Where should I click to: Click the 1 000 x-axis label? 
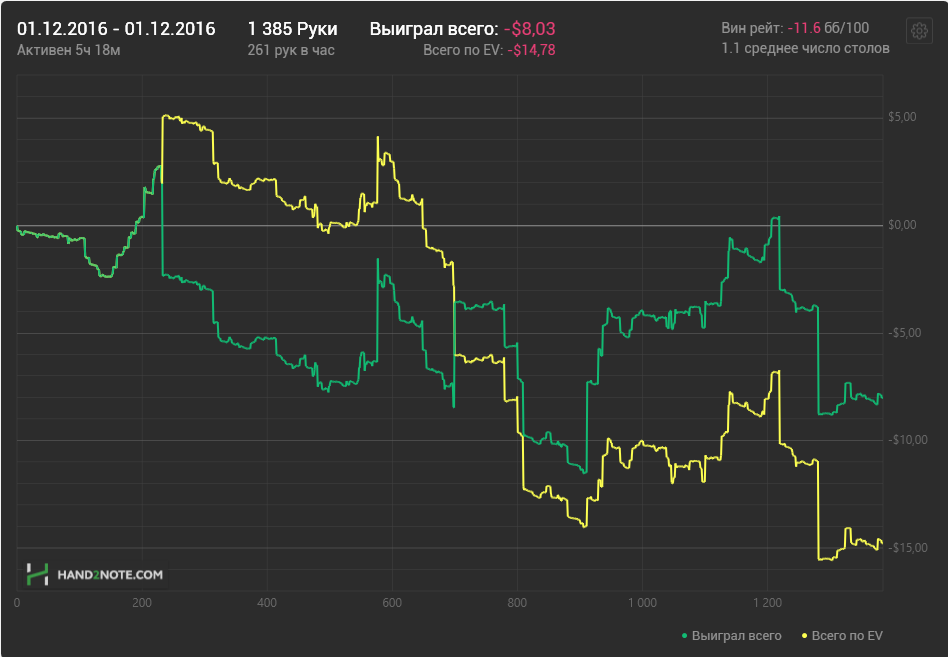[x=642, y=603]
